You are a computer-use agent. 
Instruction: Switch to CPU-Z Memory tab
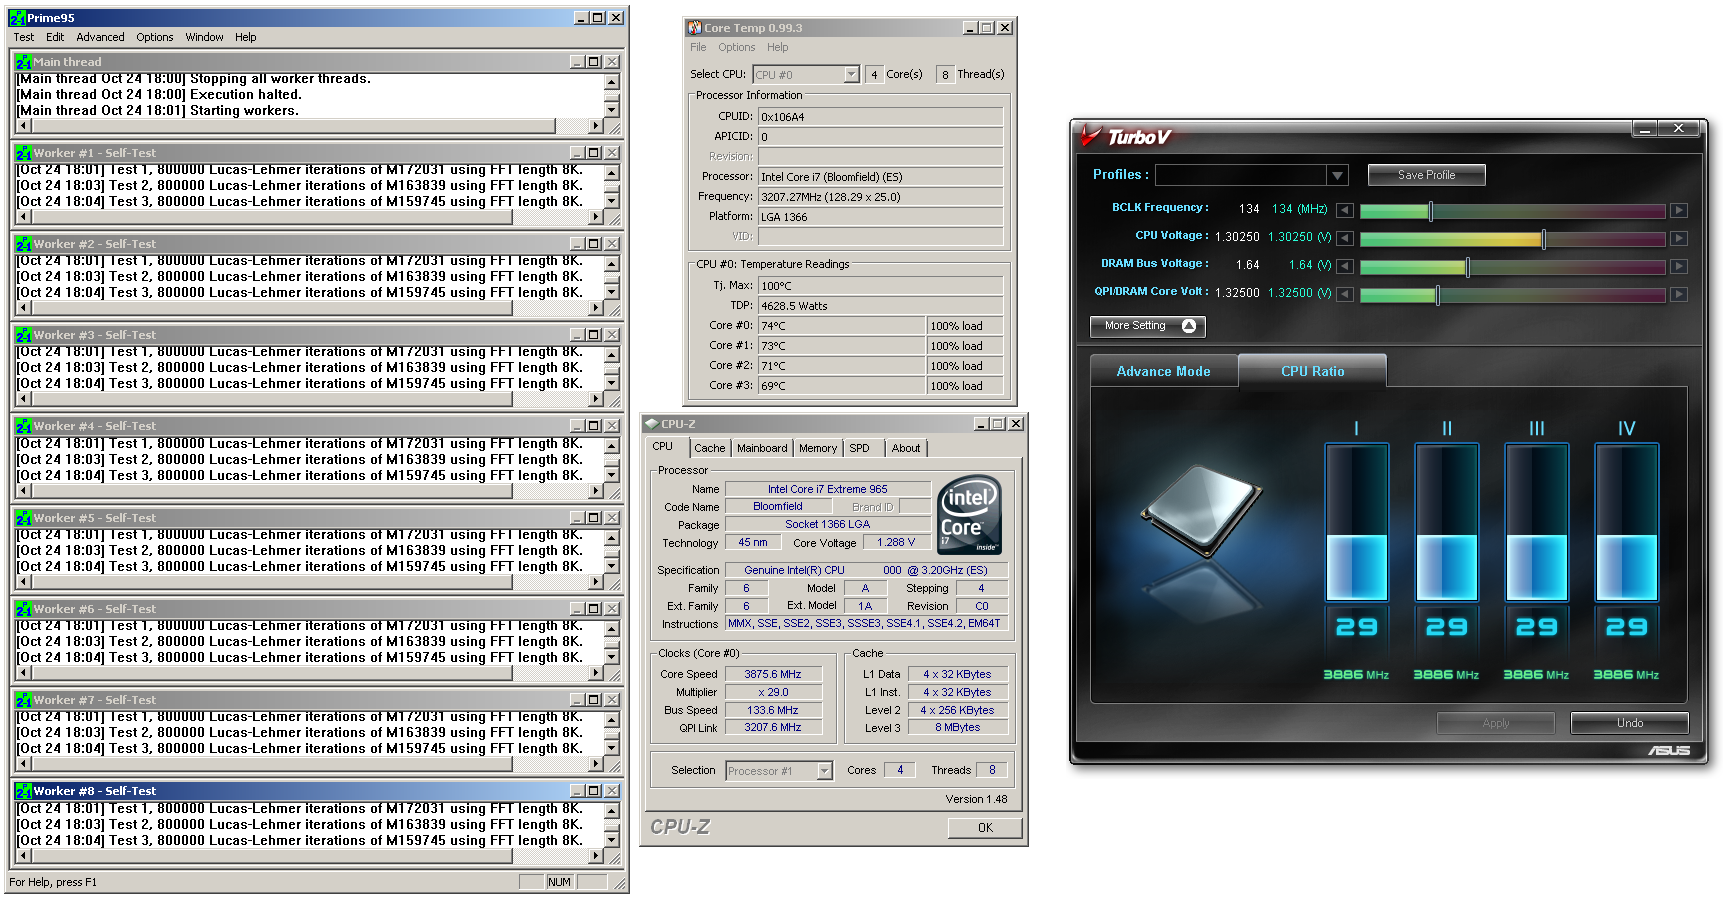pos(818,448)
